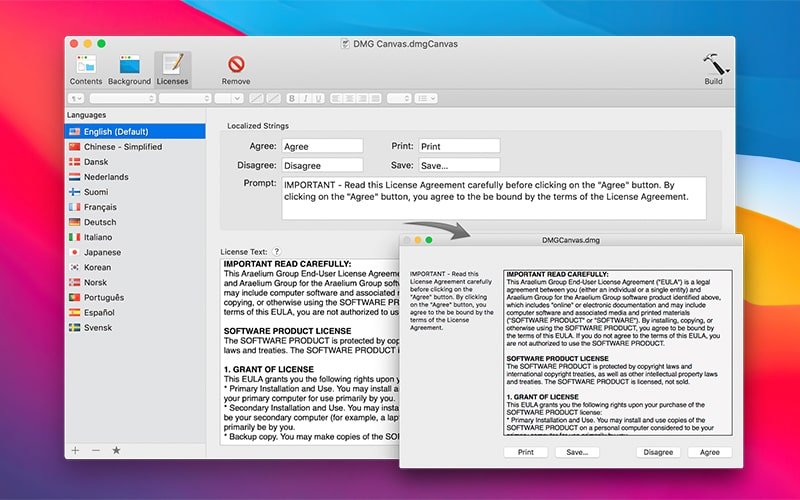Open License Text help question mark
Viewport: 800px width, 500px height.
tap(277, 252)
